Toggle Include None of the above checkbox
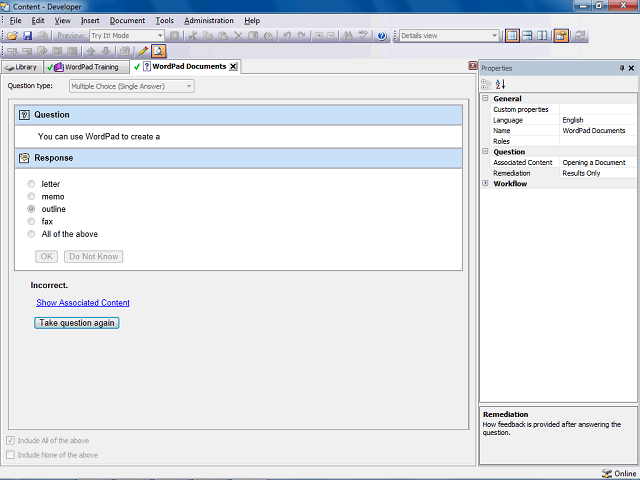The width and height of the screenshot is (640, 480). click(x=11, y=455)
